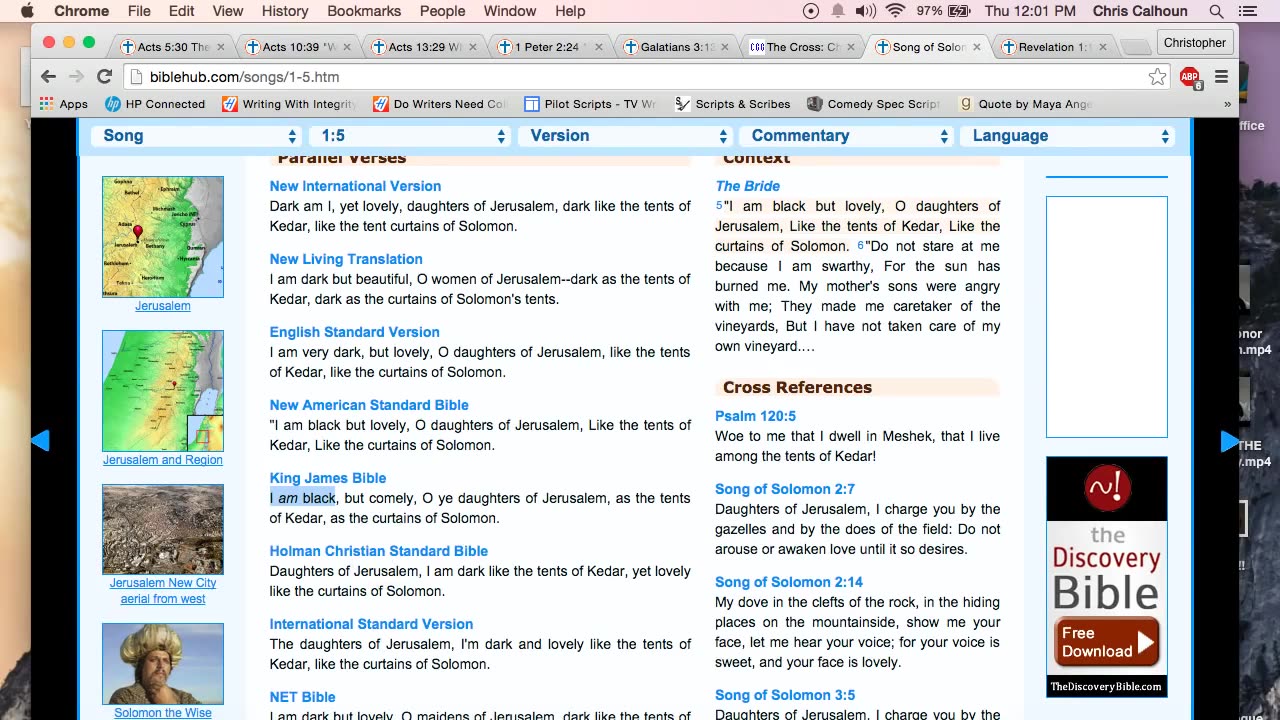Open the Song of Solomon 3:5 reference

tap(785, 695)
